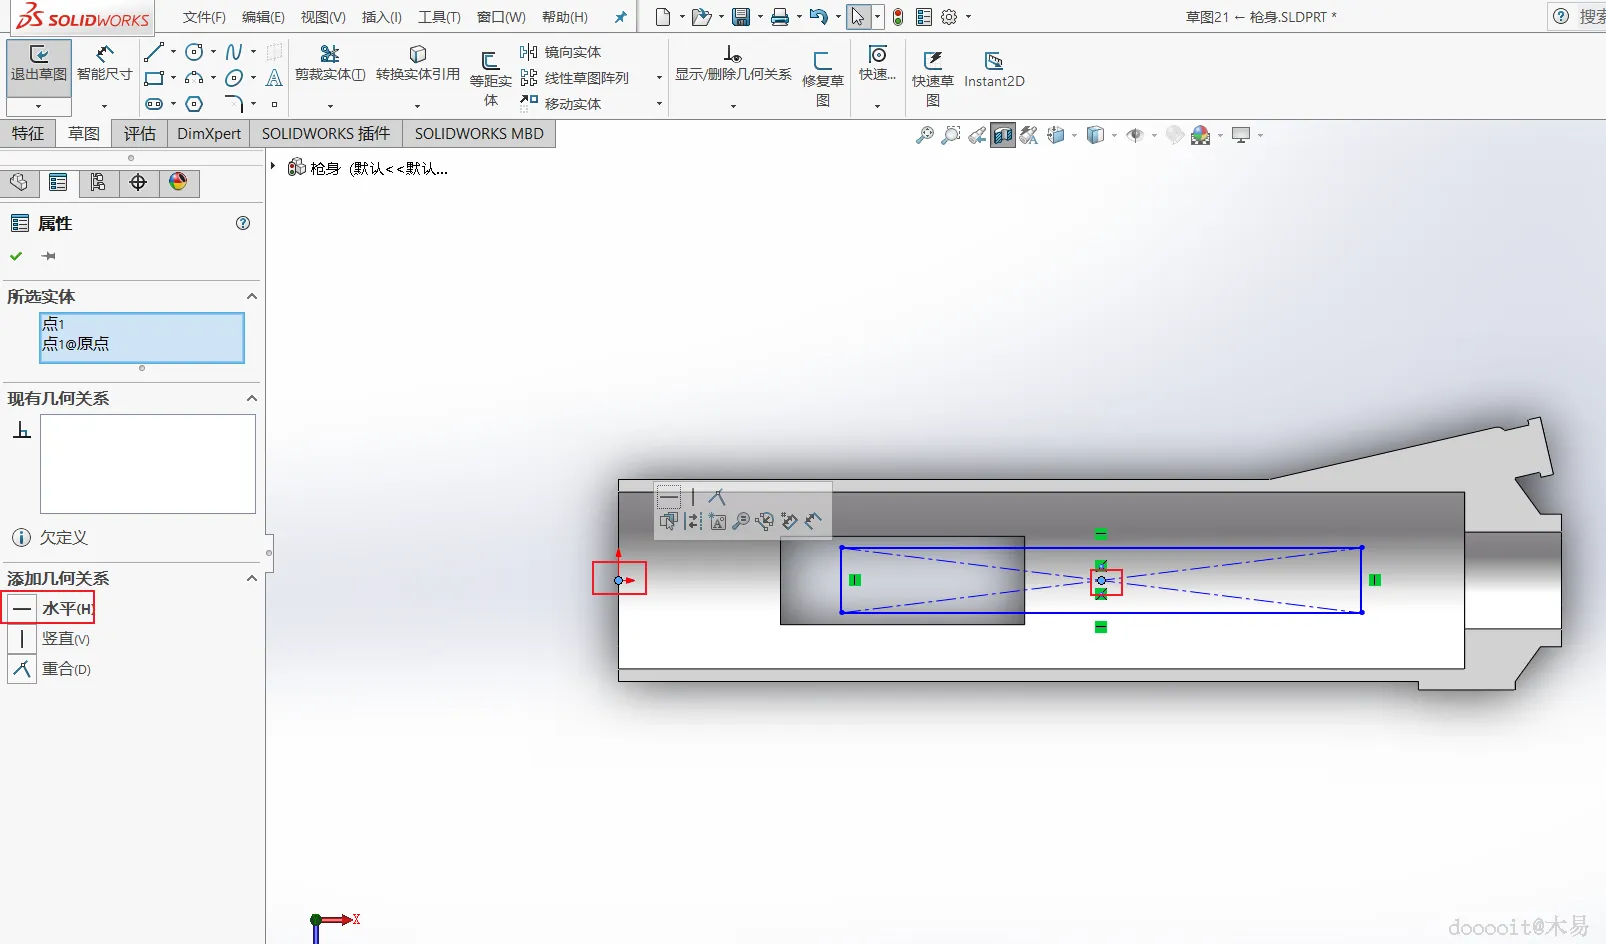Collapse the 现有几何关系 section
The height and width of the screenshot is (944, 1606).
(x=252, y=398)
